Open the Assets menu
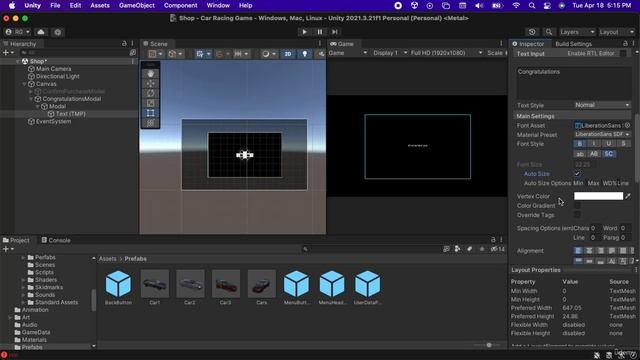This screenshot has height=360, width=640. tap(100, 6)
